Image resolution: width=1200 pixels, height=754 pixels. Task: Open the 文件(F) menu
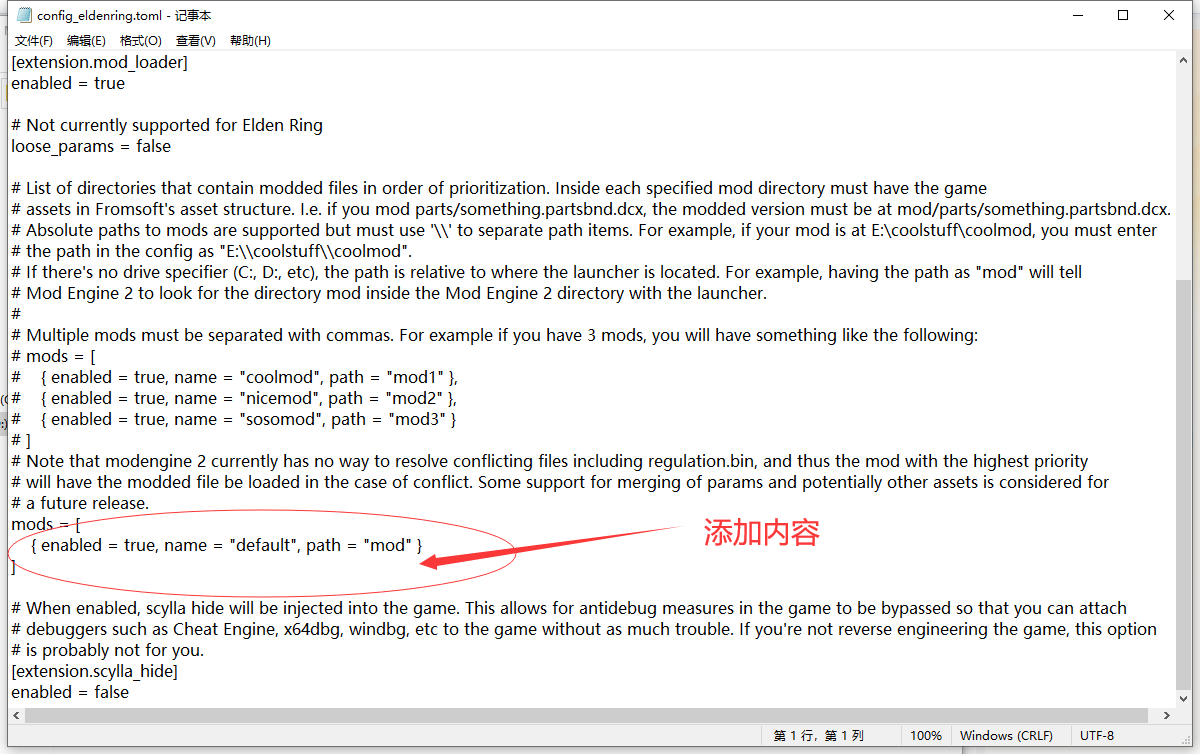tap(34, 41)
